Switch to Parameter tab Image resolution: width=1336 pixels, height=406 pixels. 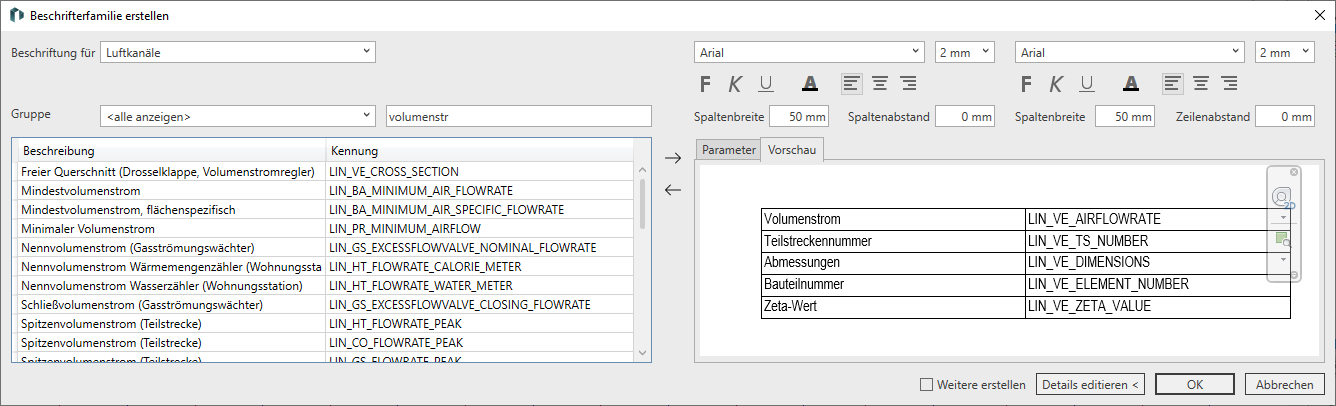click(x=728, y=150)
